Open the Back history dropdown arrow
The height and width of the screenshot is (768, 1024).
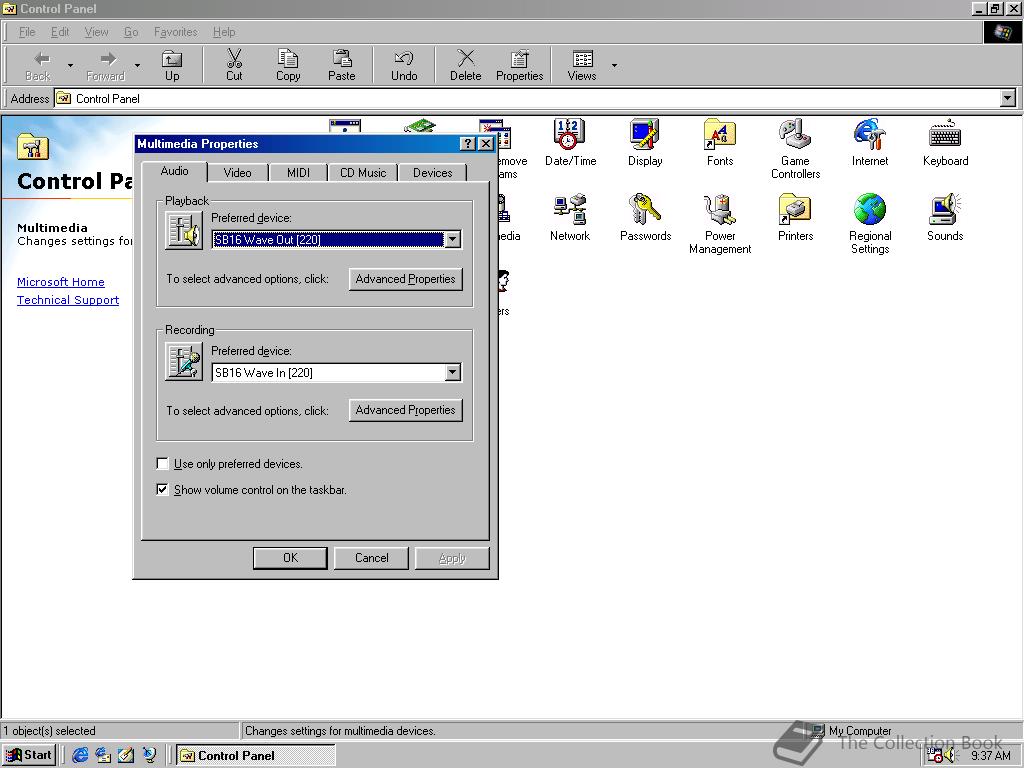tap(70, 65)
